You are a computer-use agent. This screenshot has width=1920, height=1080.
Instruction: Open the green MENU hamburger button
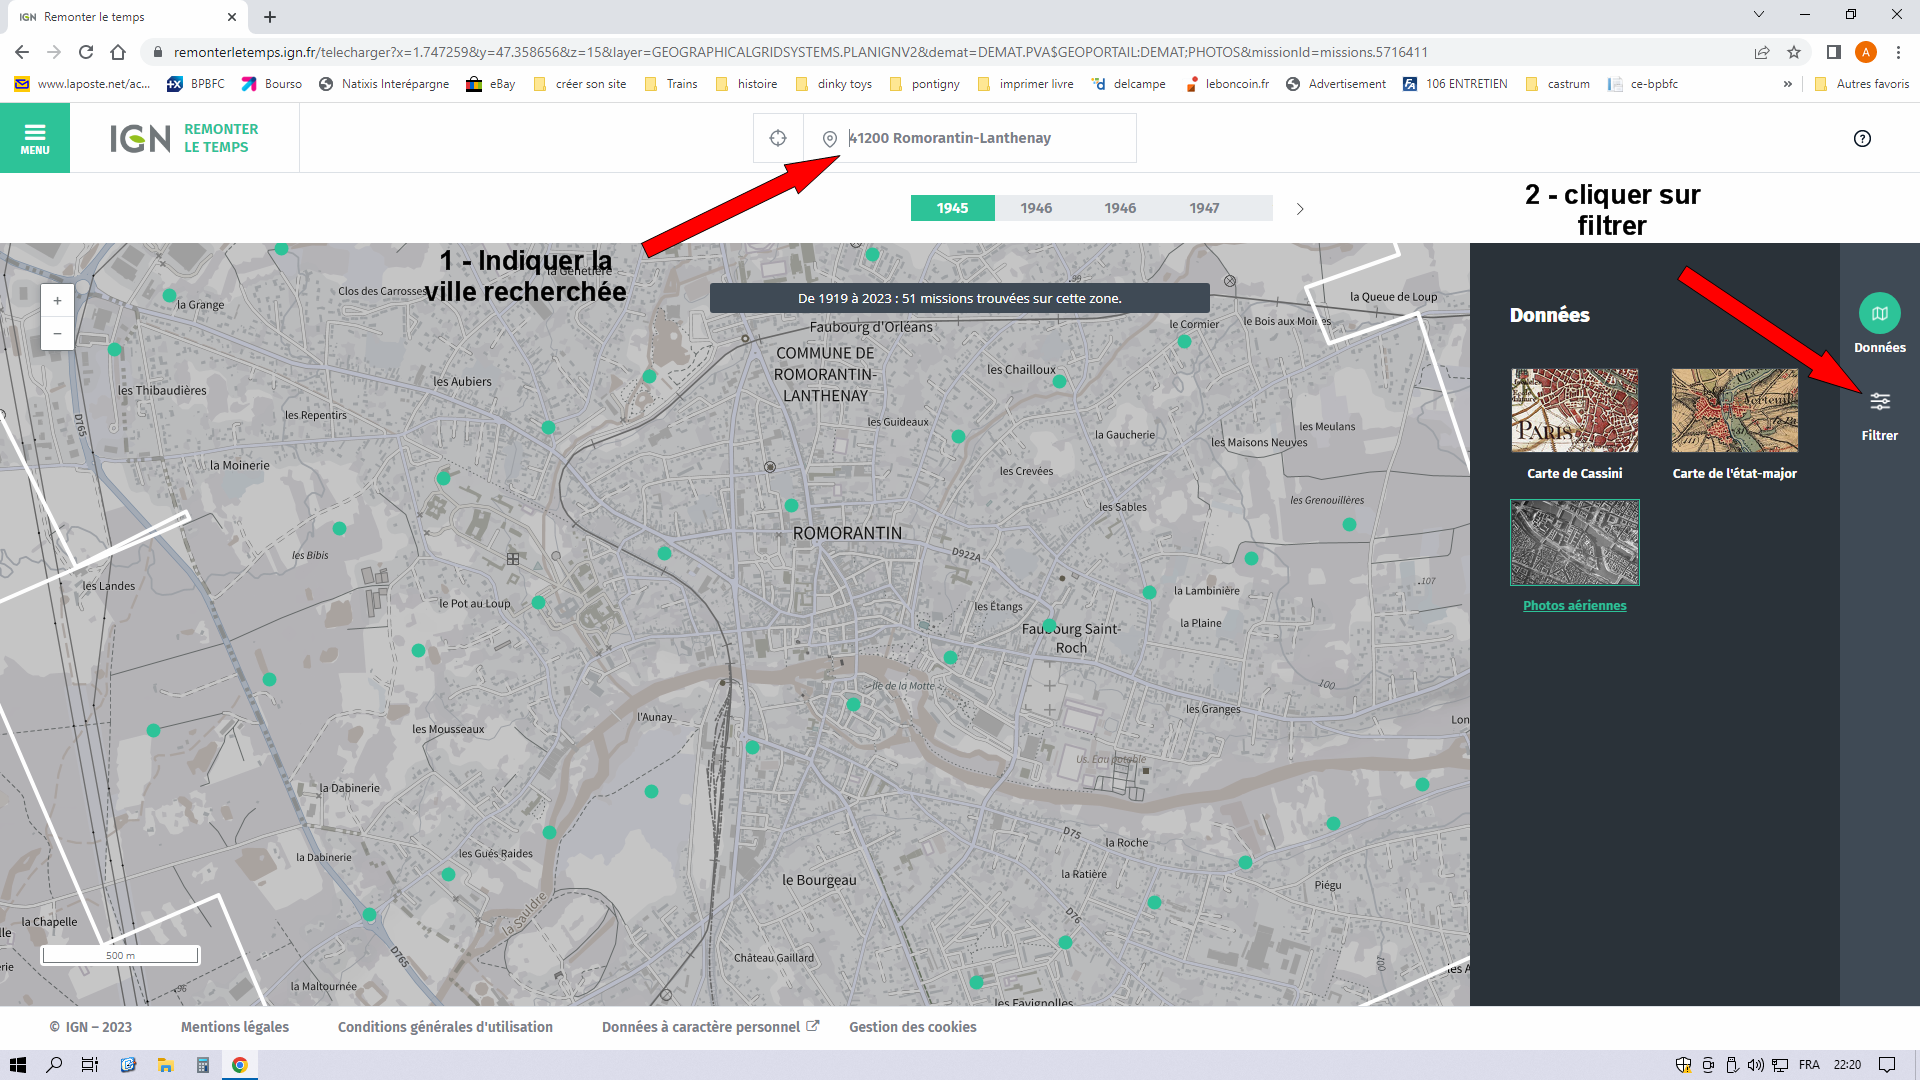[35, 138]
